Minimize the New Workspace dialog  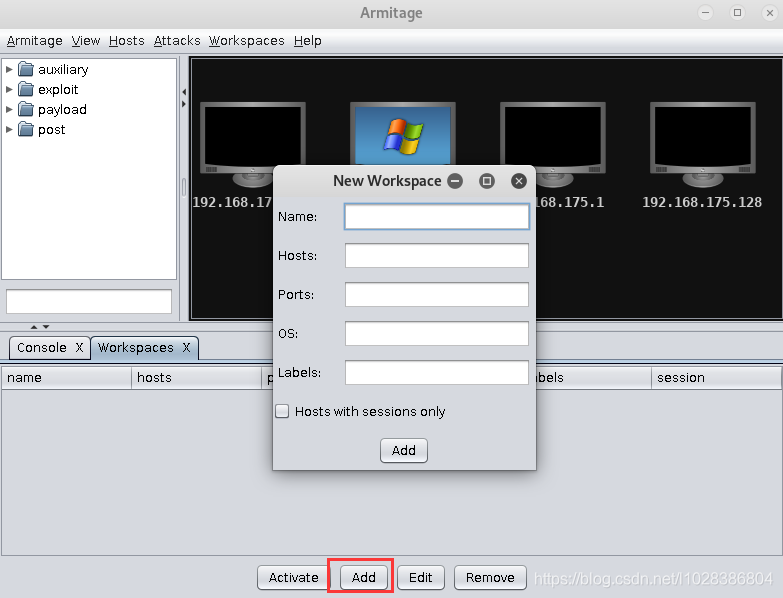click(x=455, y=181)
